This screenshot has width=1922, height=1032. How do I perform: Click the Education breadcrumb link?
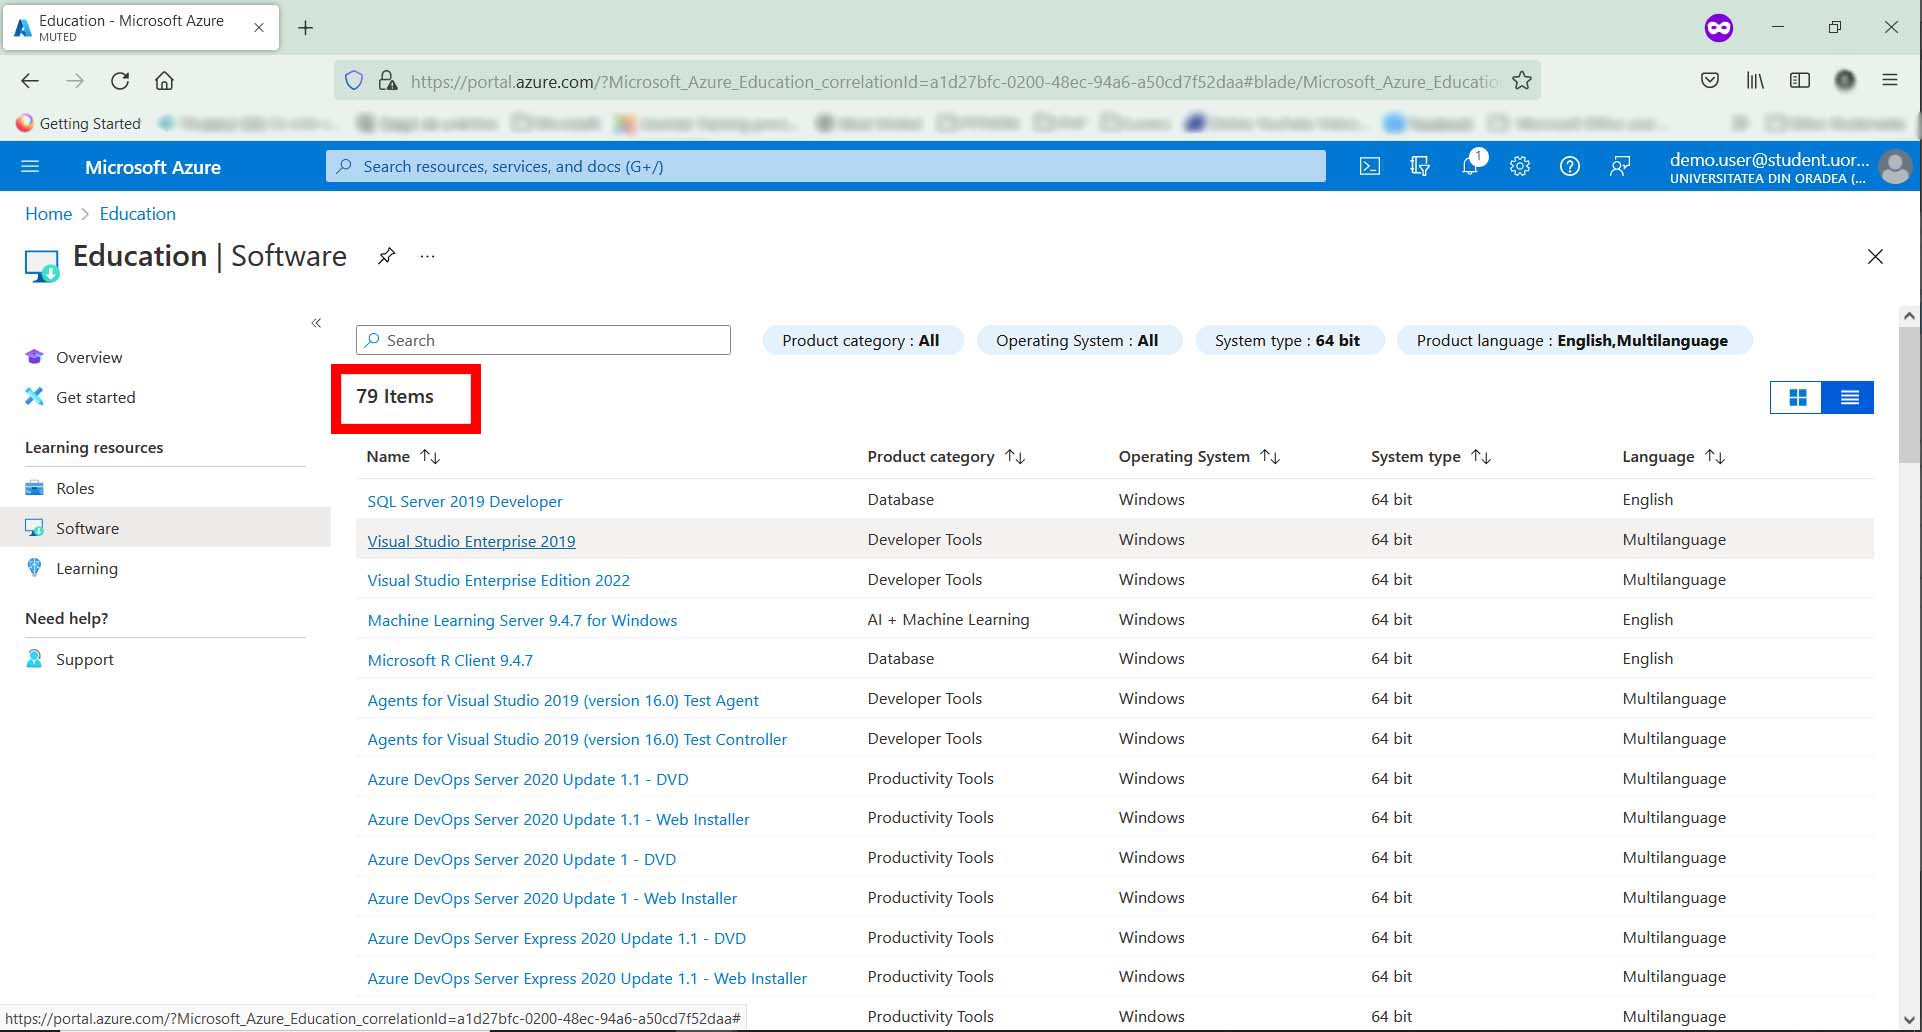coord(137,214)
